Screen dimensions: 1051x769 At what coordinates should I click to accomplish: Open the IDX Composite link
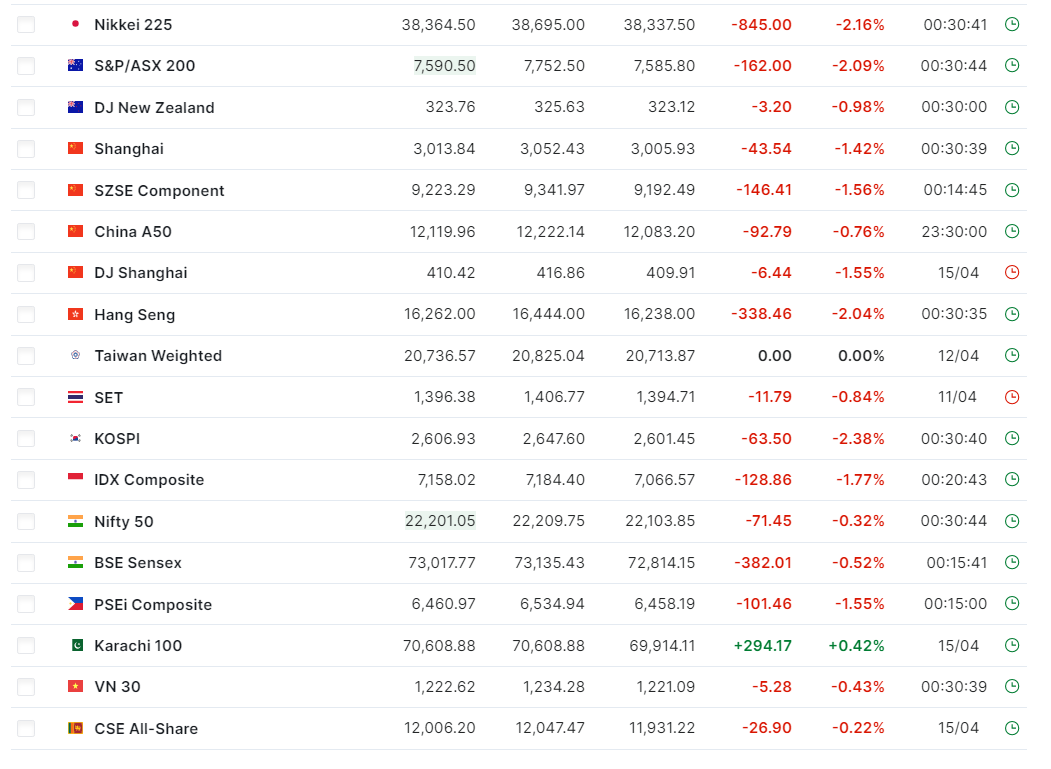[149, 480]
